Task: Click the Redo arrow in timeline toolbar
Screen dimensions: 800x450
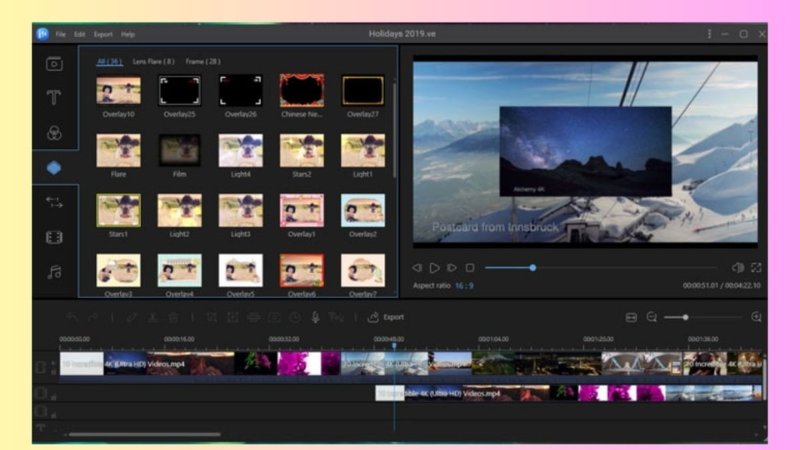Action: tap(93, 317)
